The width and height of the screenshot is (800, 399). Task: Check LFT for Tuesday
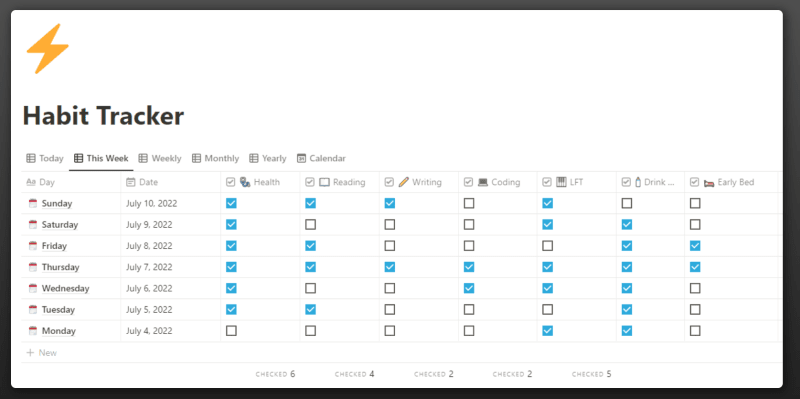point(547,310)
